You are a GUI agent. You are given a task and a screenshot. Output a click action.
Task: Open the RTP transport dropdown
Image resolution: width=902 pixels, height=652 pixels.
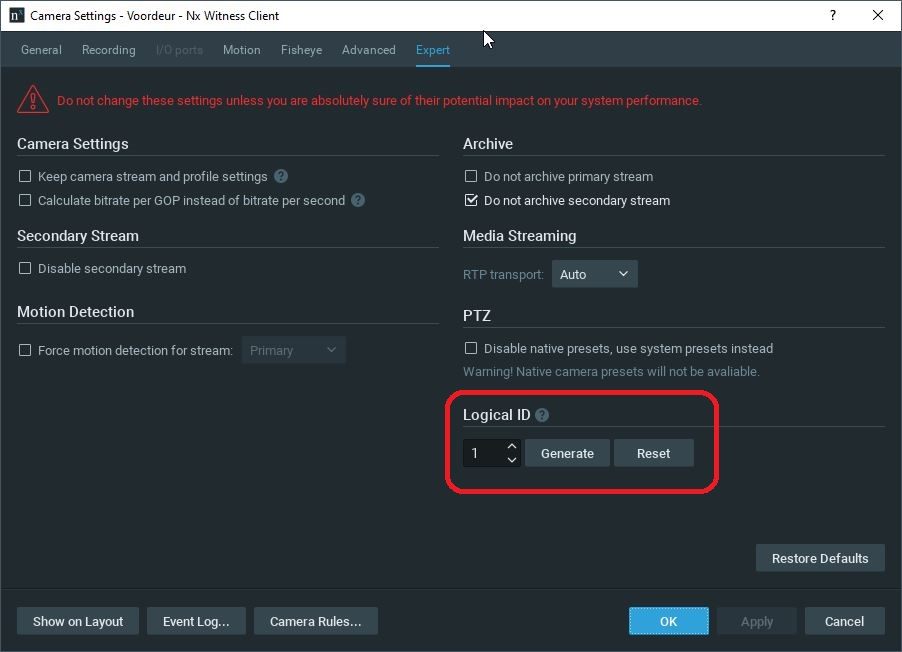coord(594,274)
